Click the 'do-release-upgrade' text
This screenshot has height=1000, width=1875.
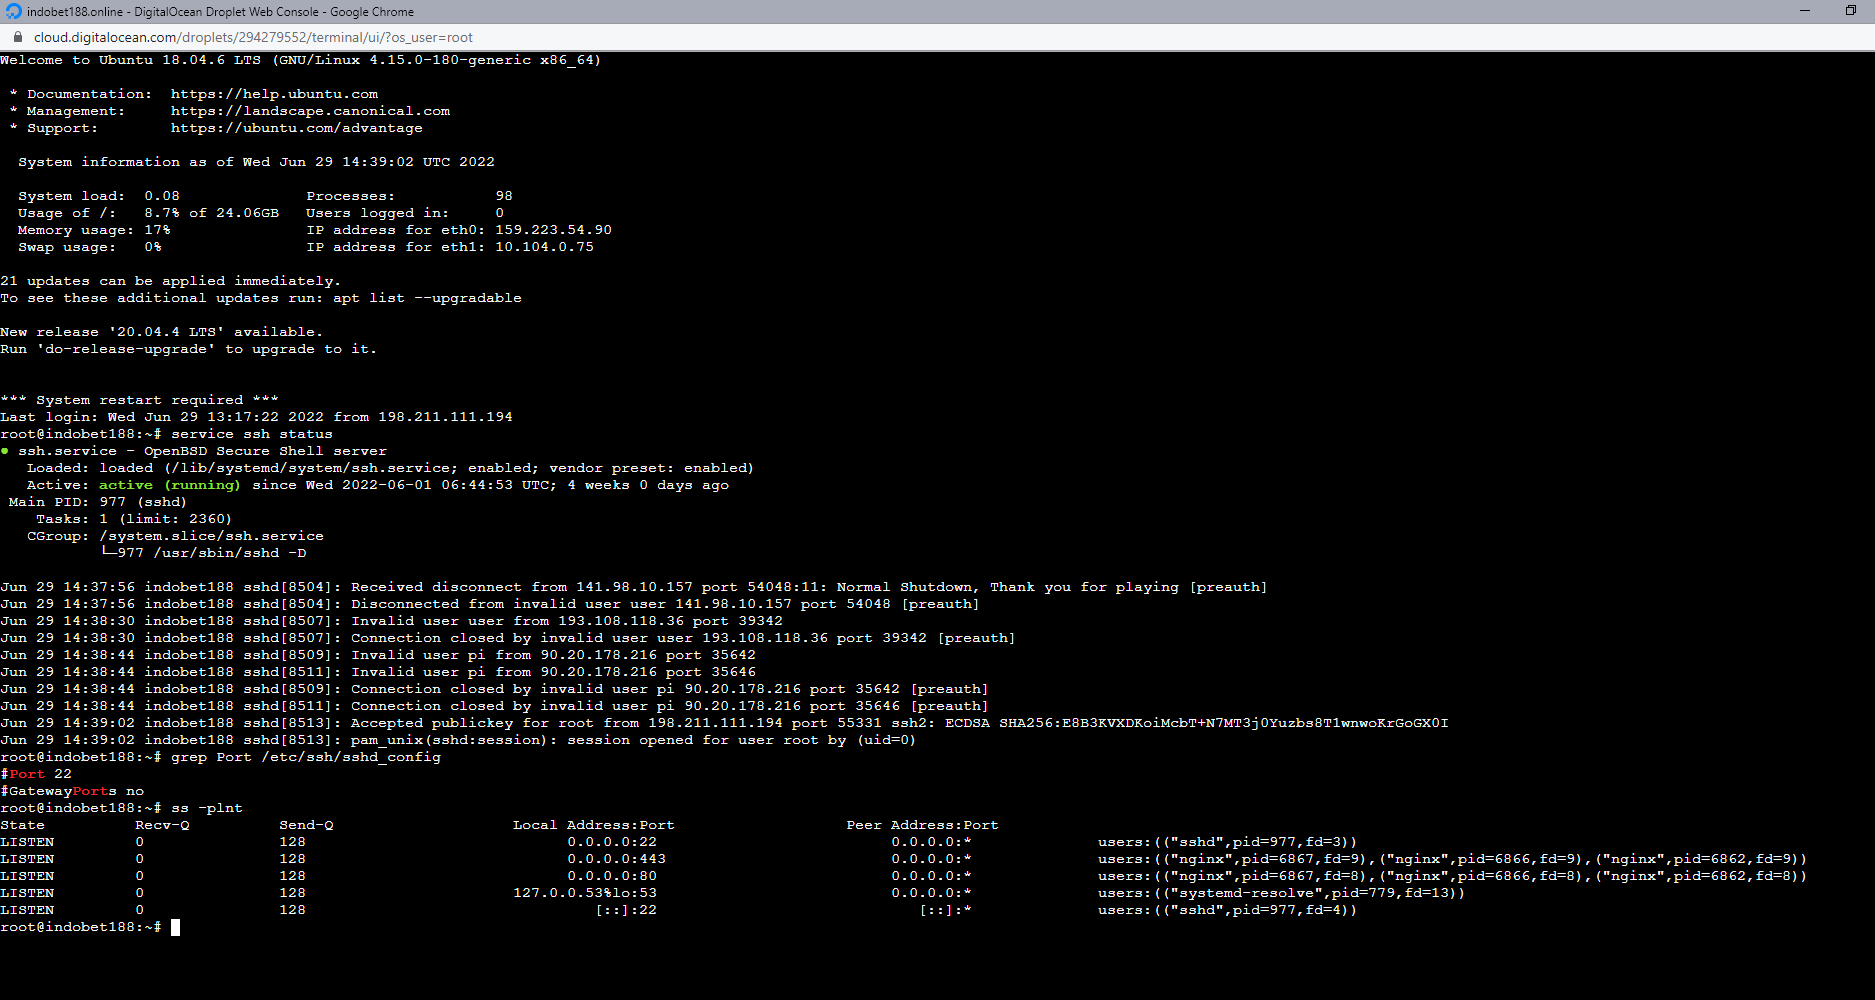click(x=125, y=349)
